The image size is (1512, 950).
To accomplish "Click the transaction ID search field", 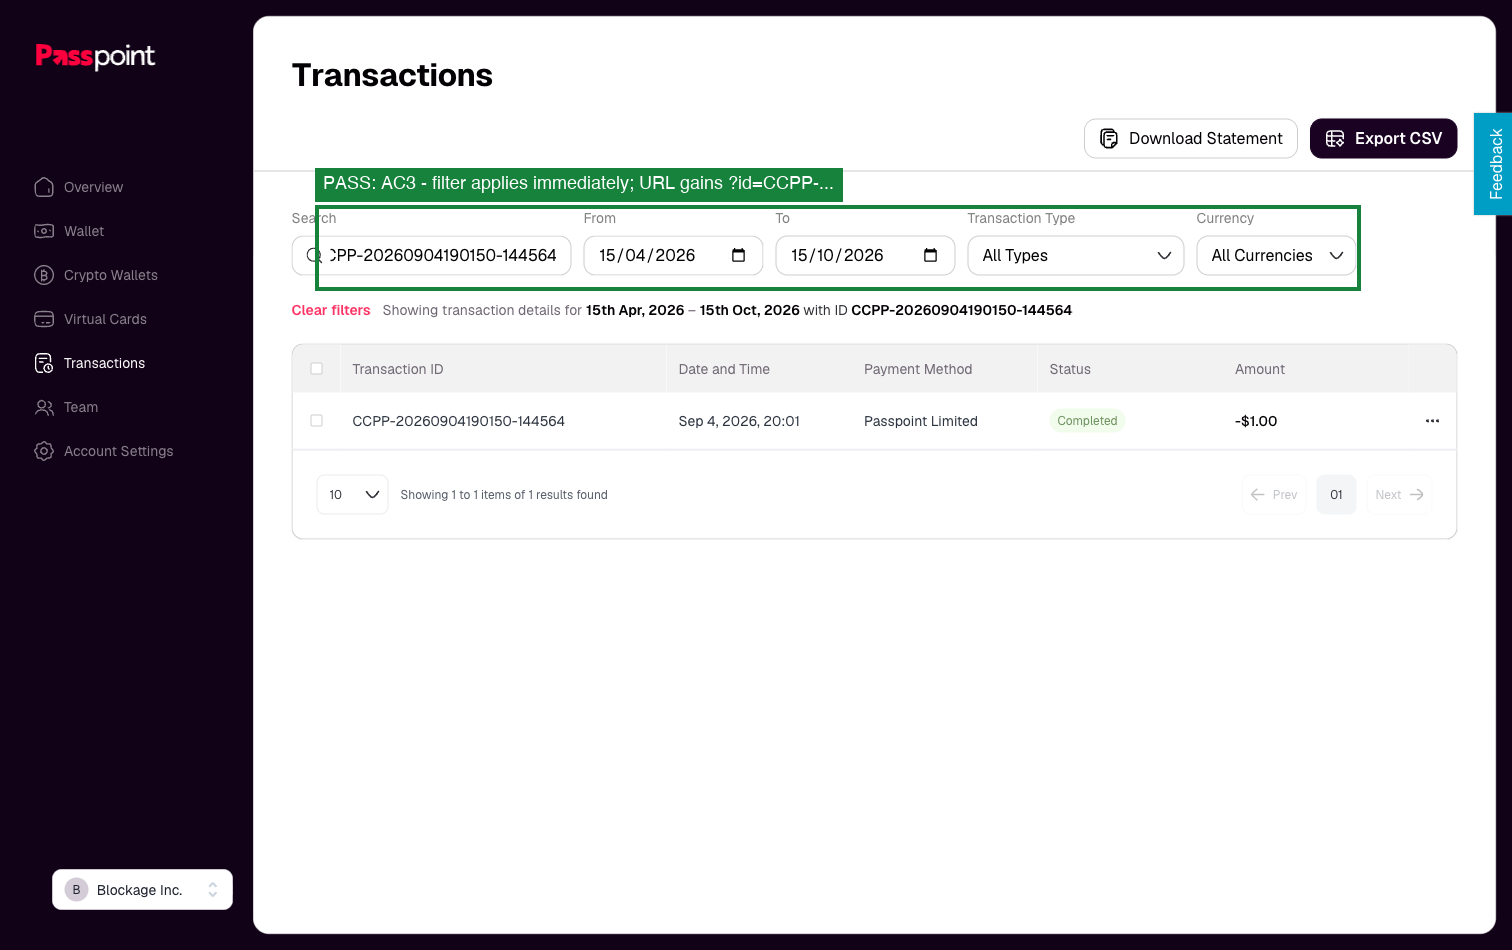I will 432,255.
